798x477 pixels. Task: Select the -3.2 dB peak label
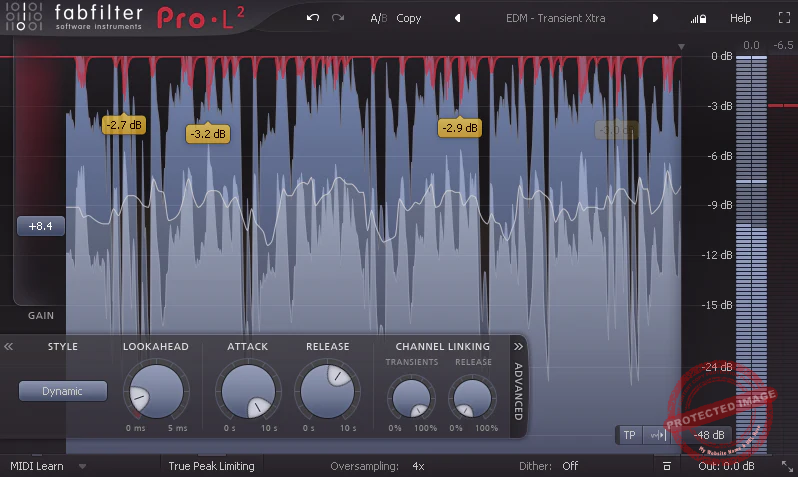tap(208, 134)
